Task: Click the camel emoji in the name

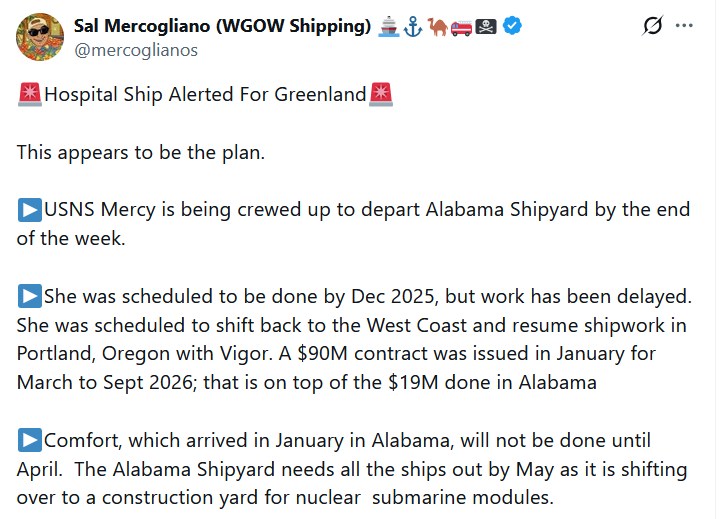Action: pyautogui.click(x=437, y=26)
